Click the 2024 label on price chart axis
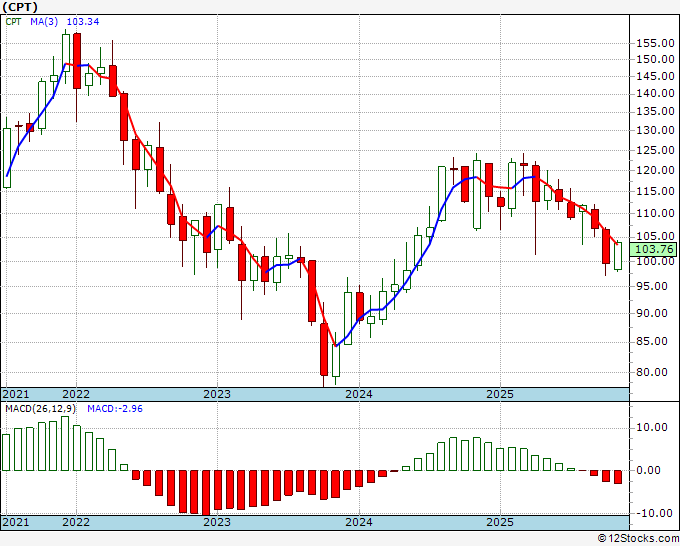680x546 pixels. (359, 394)
